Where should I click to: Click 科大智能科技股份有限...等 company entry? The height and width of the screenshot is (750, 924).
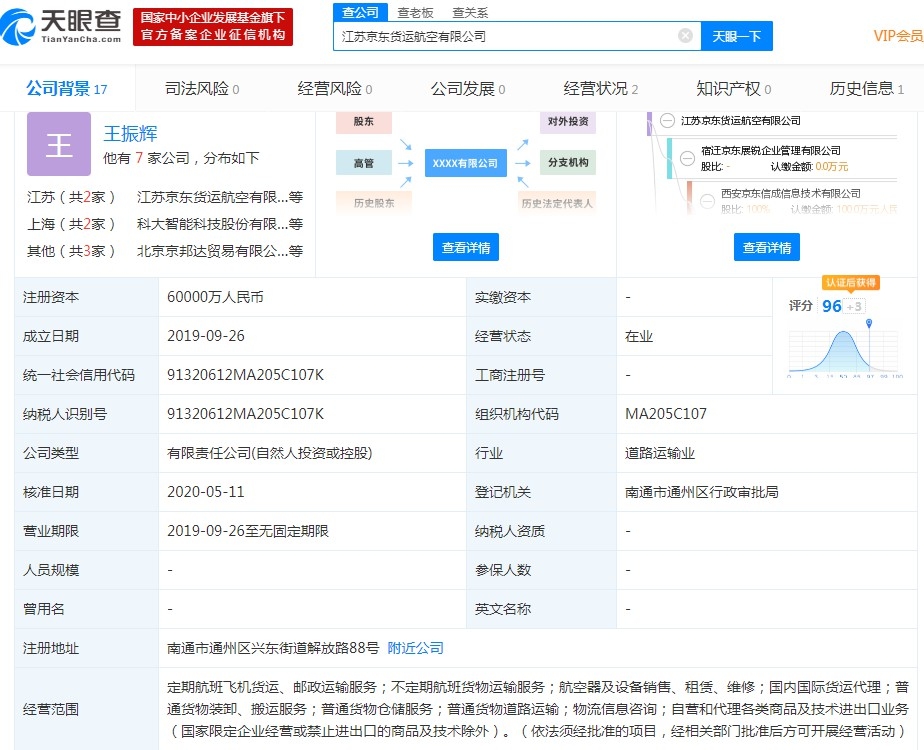(x=220, y=224)
